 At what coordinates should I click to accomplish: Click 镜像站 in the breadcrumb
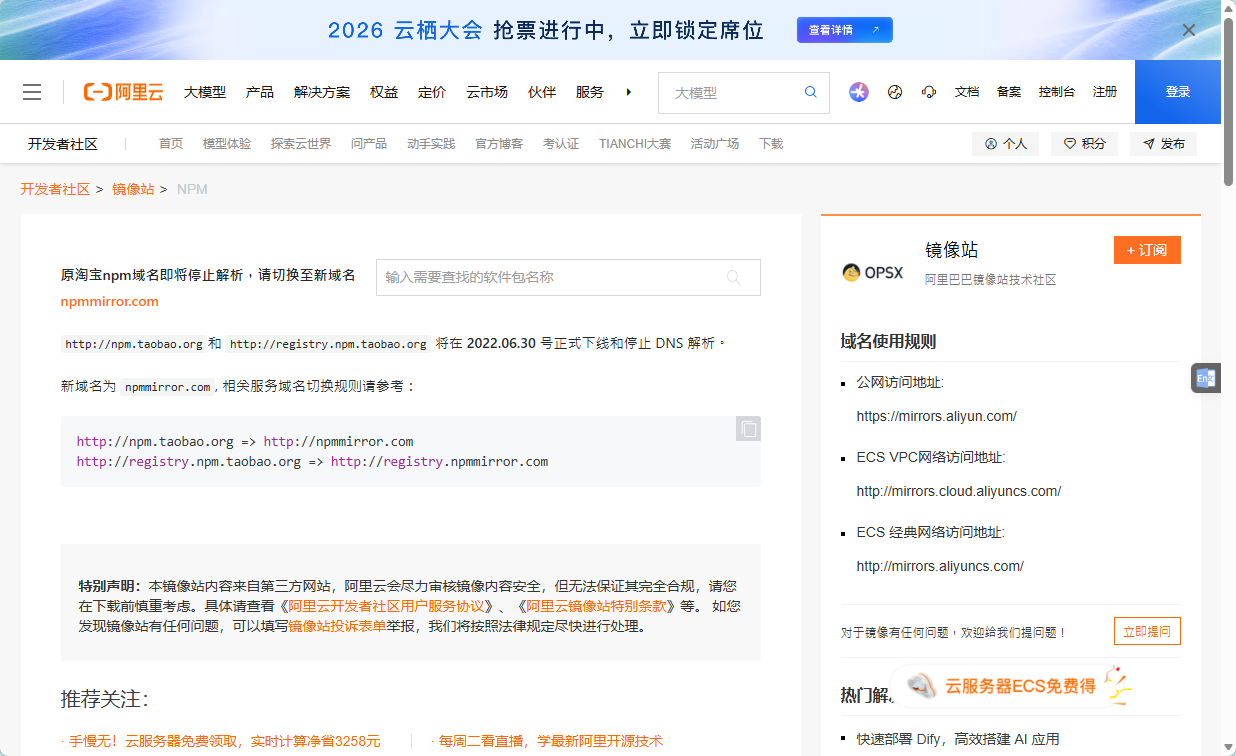click(x=133, y=189)
